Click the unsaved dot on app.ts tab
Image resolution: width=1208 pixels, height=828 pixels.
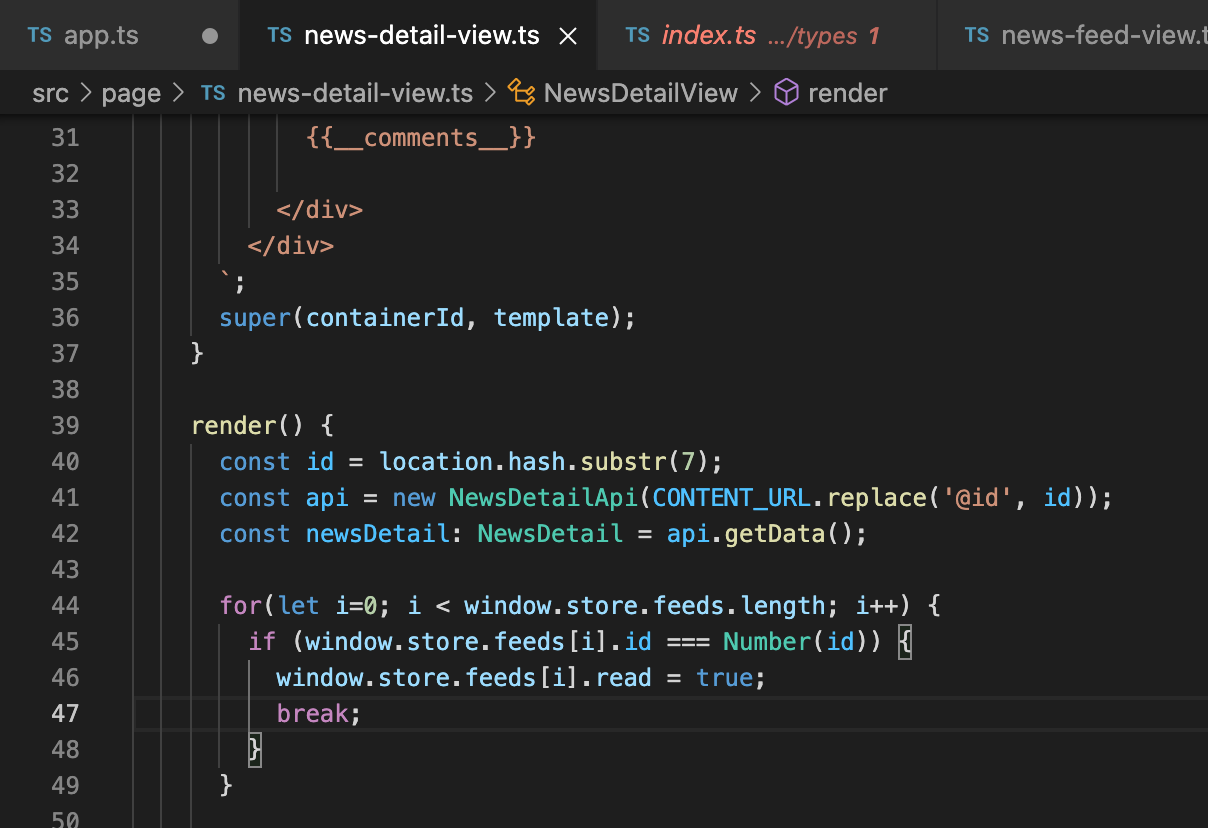[210, 36]
